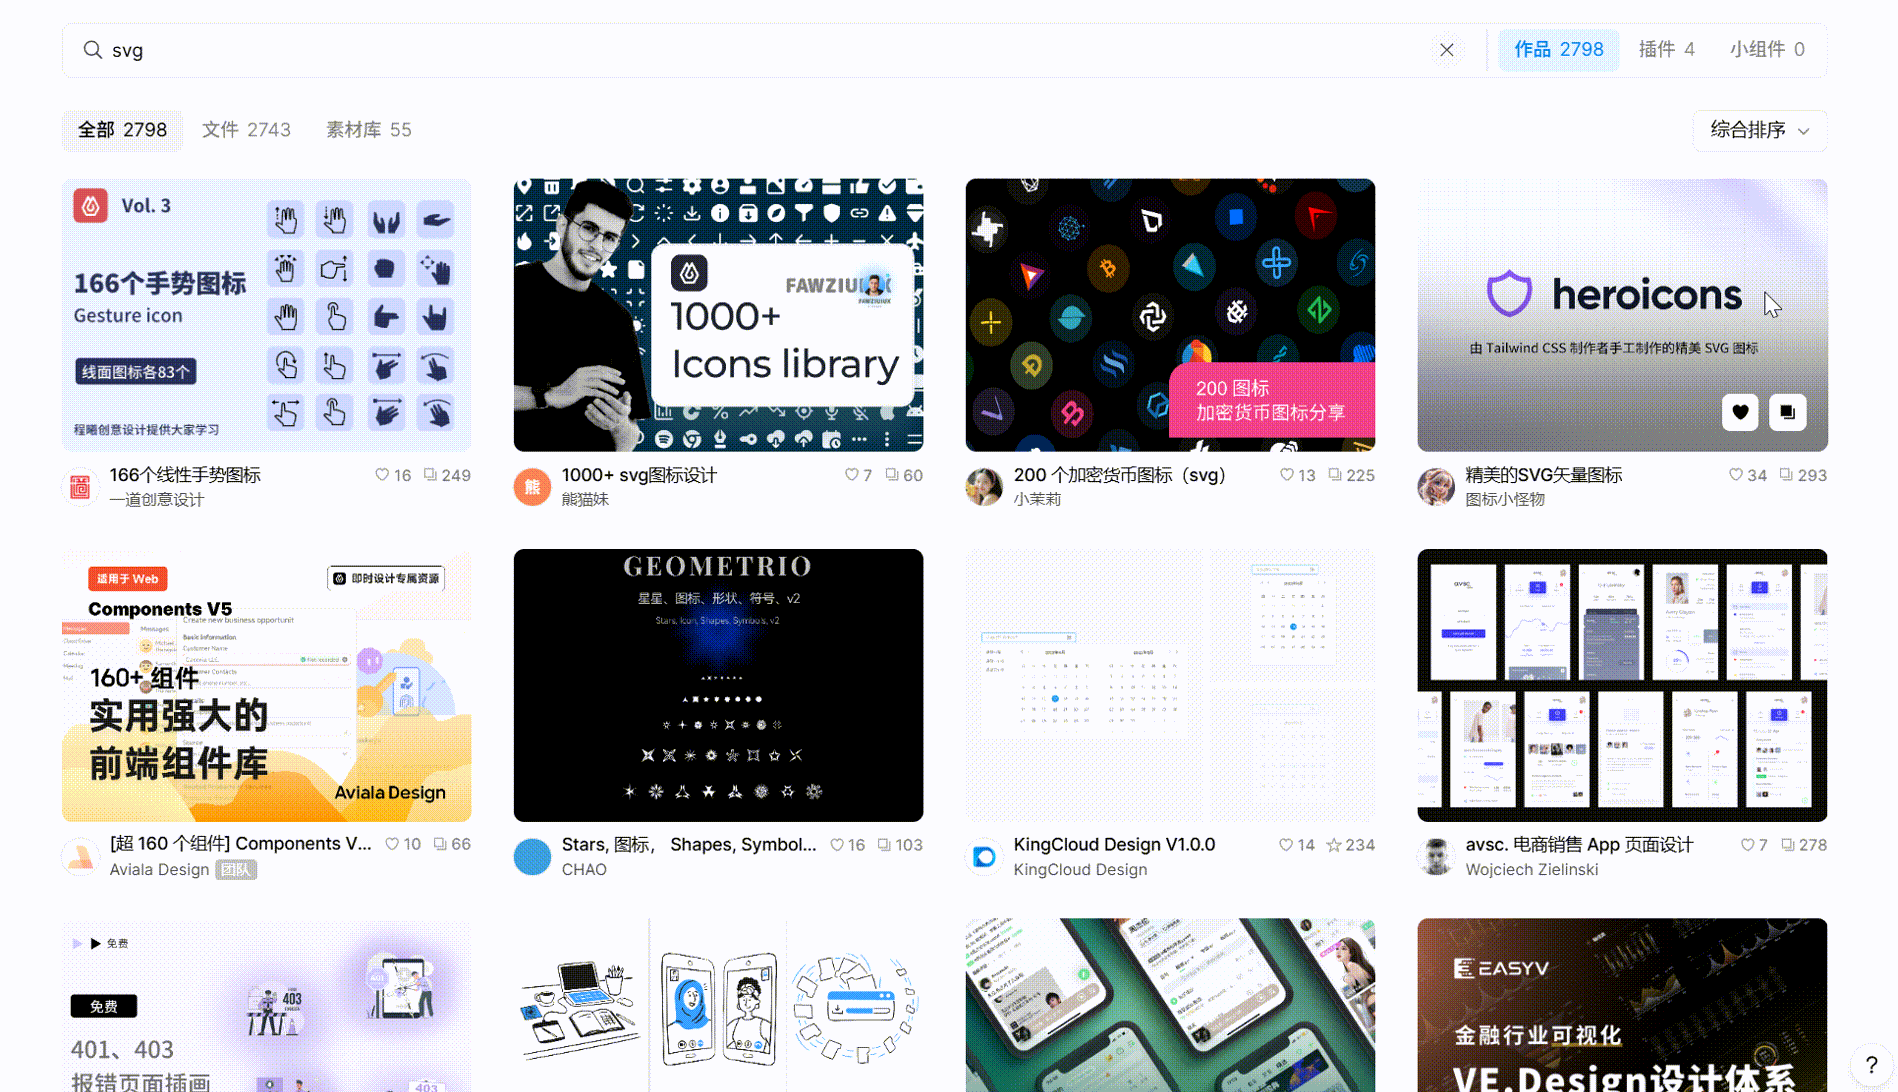Click 一道创意设计 red avatar icon

click(80, 487)
